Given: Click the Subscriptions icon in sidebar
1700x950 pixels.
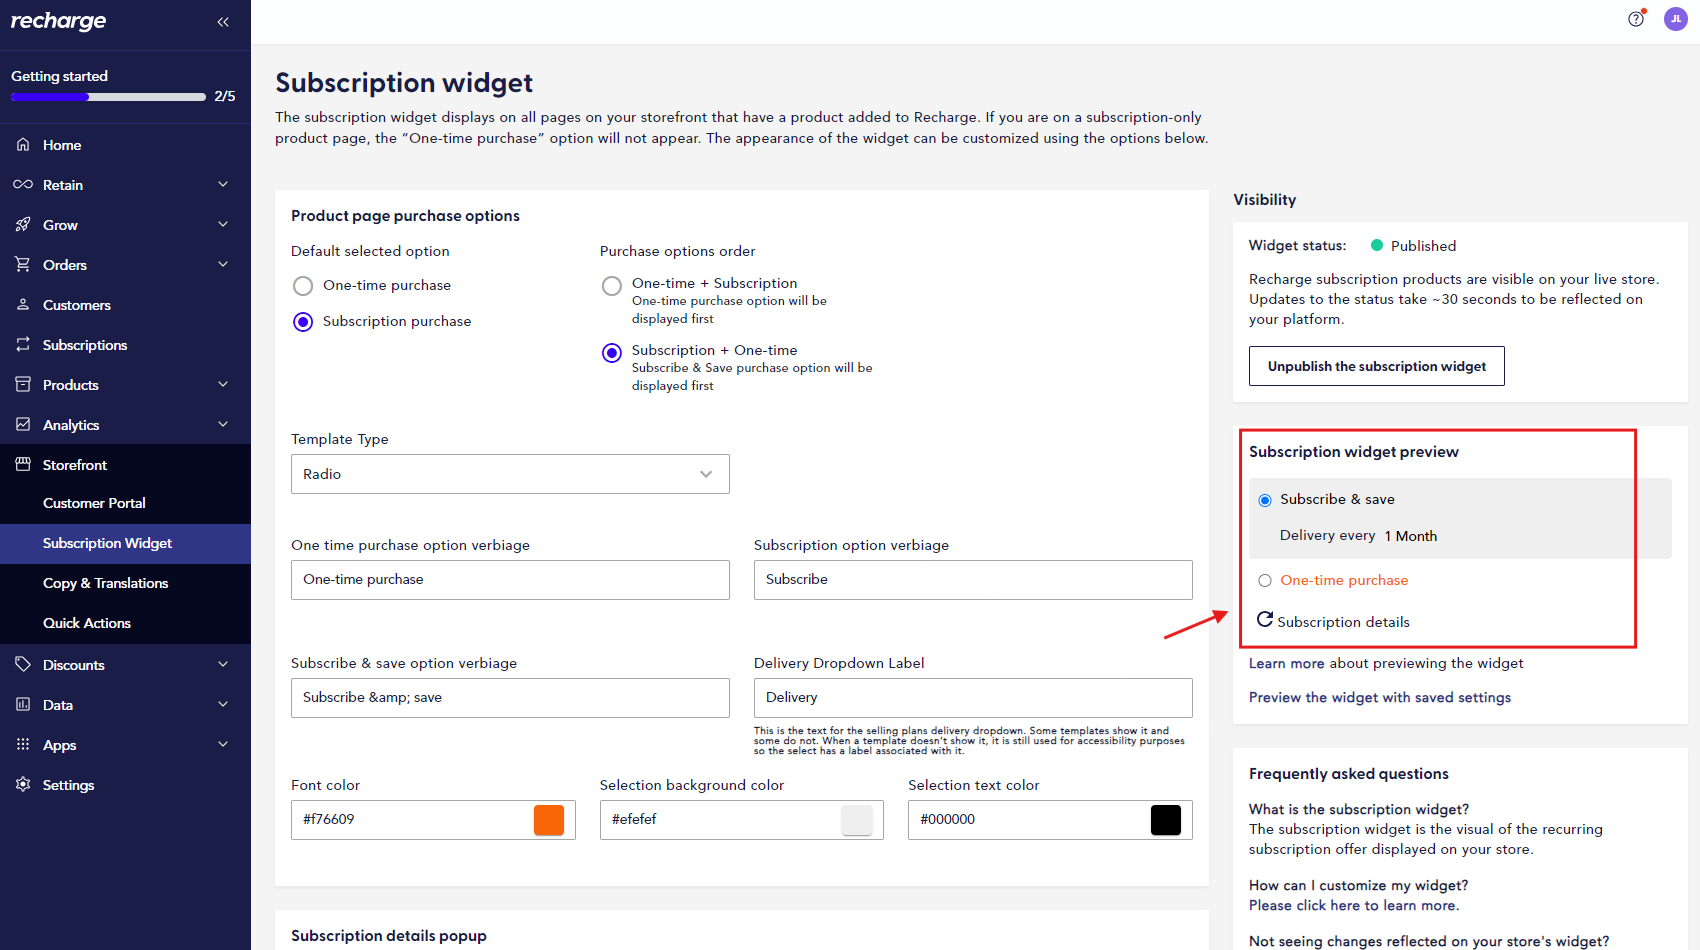Looking at the screenshot, I should click(22, 344).
